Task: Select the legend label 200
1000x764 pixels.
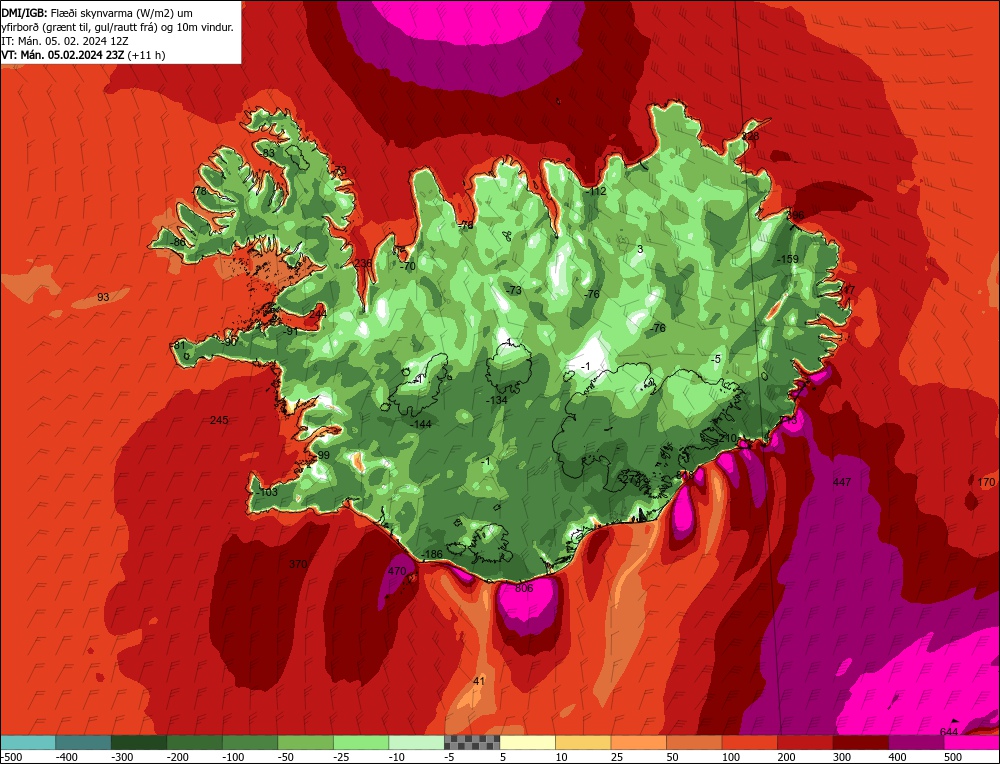Action: pos(786,757)
